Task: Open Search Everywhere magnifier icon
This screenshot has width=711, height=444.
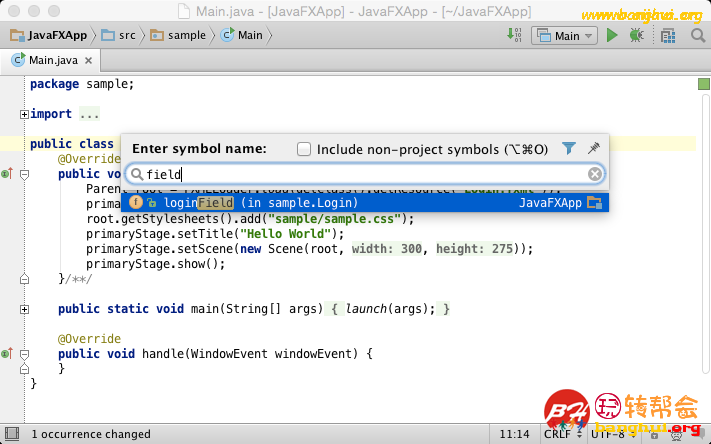Action: click(698, 35)
